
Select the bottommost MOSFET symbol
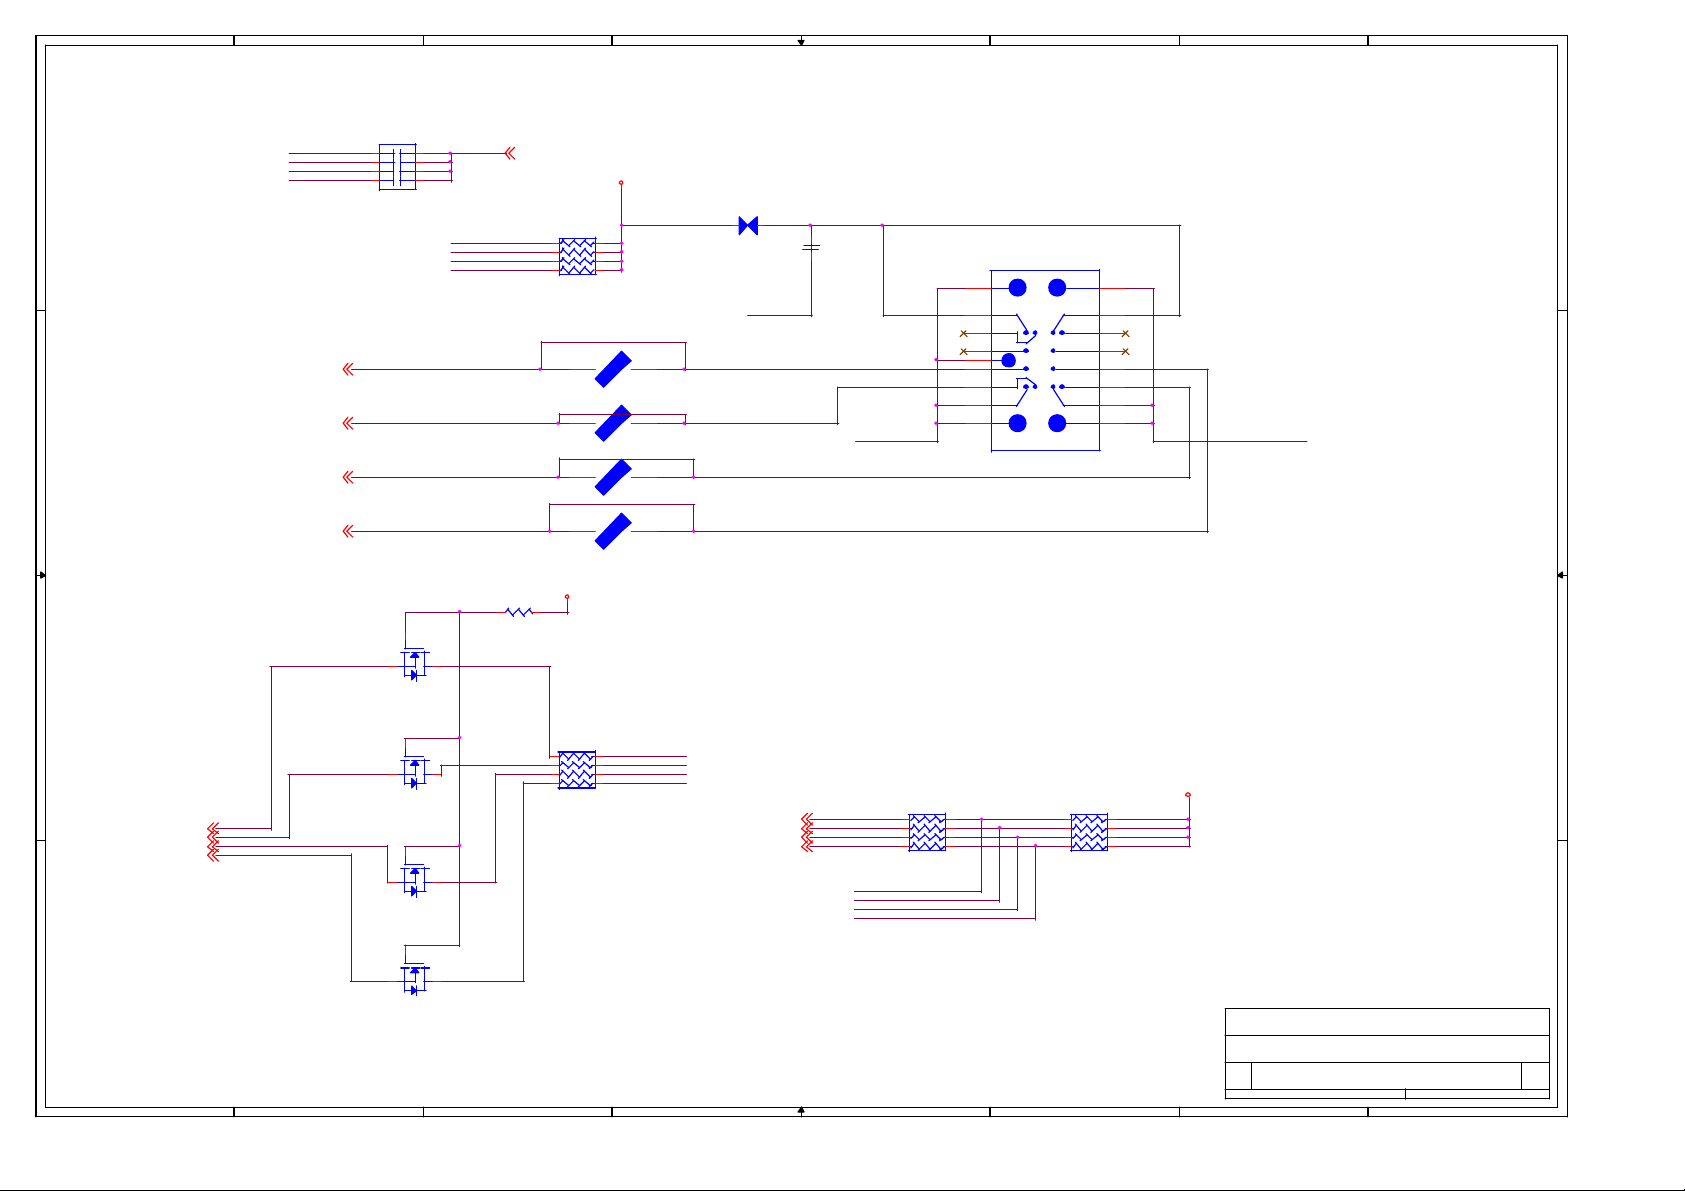tap(414, 980)
